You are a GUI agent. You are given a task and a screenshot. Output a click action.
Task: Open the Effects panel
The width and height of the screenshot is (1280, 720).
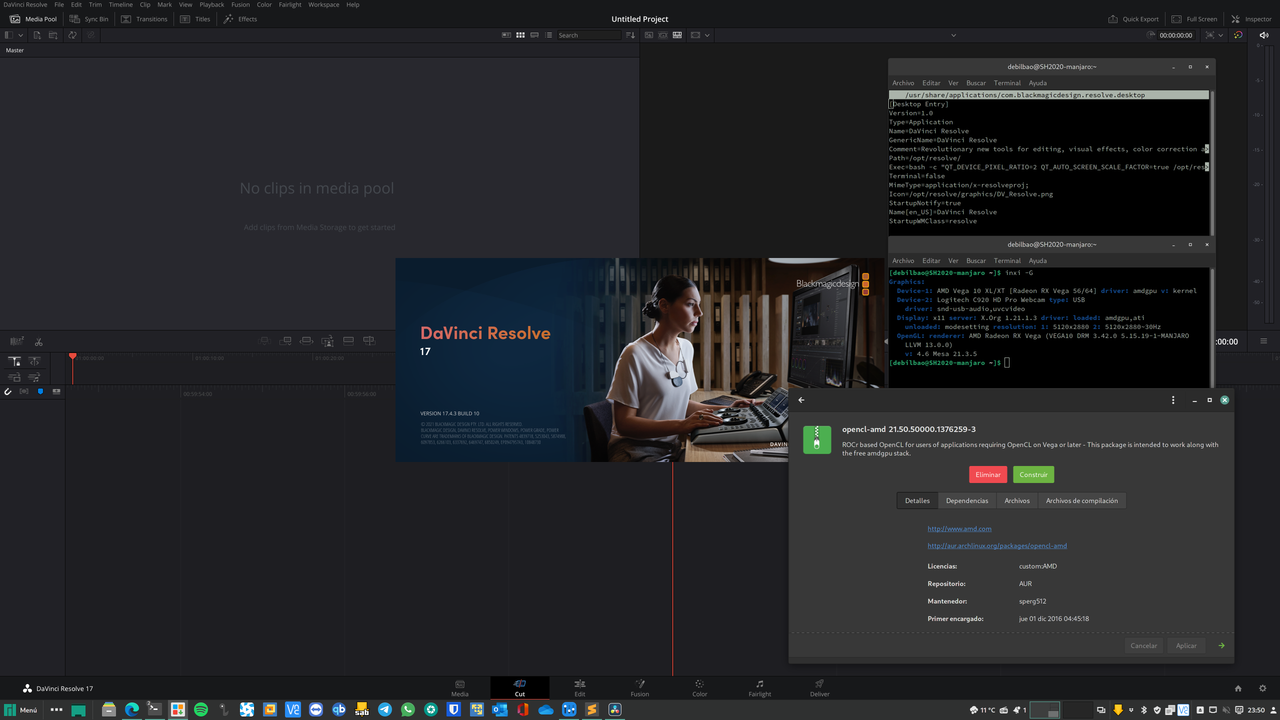tap(240, 19)
